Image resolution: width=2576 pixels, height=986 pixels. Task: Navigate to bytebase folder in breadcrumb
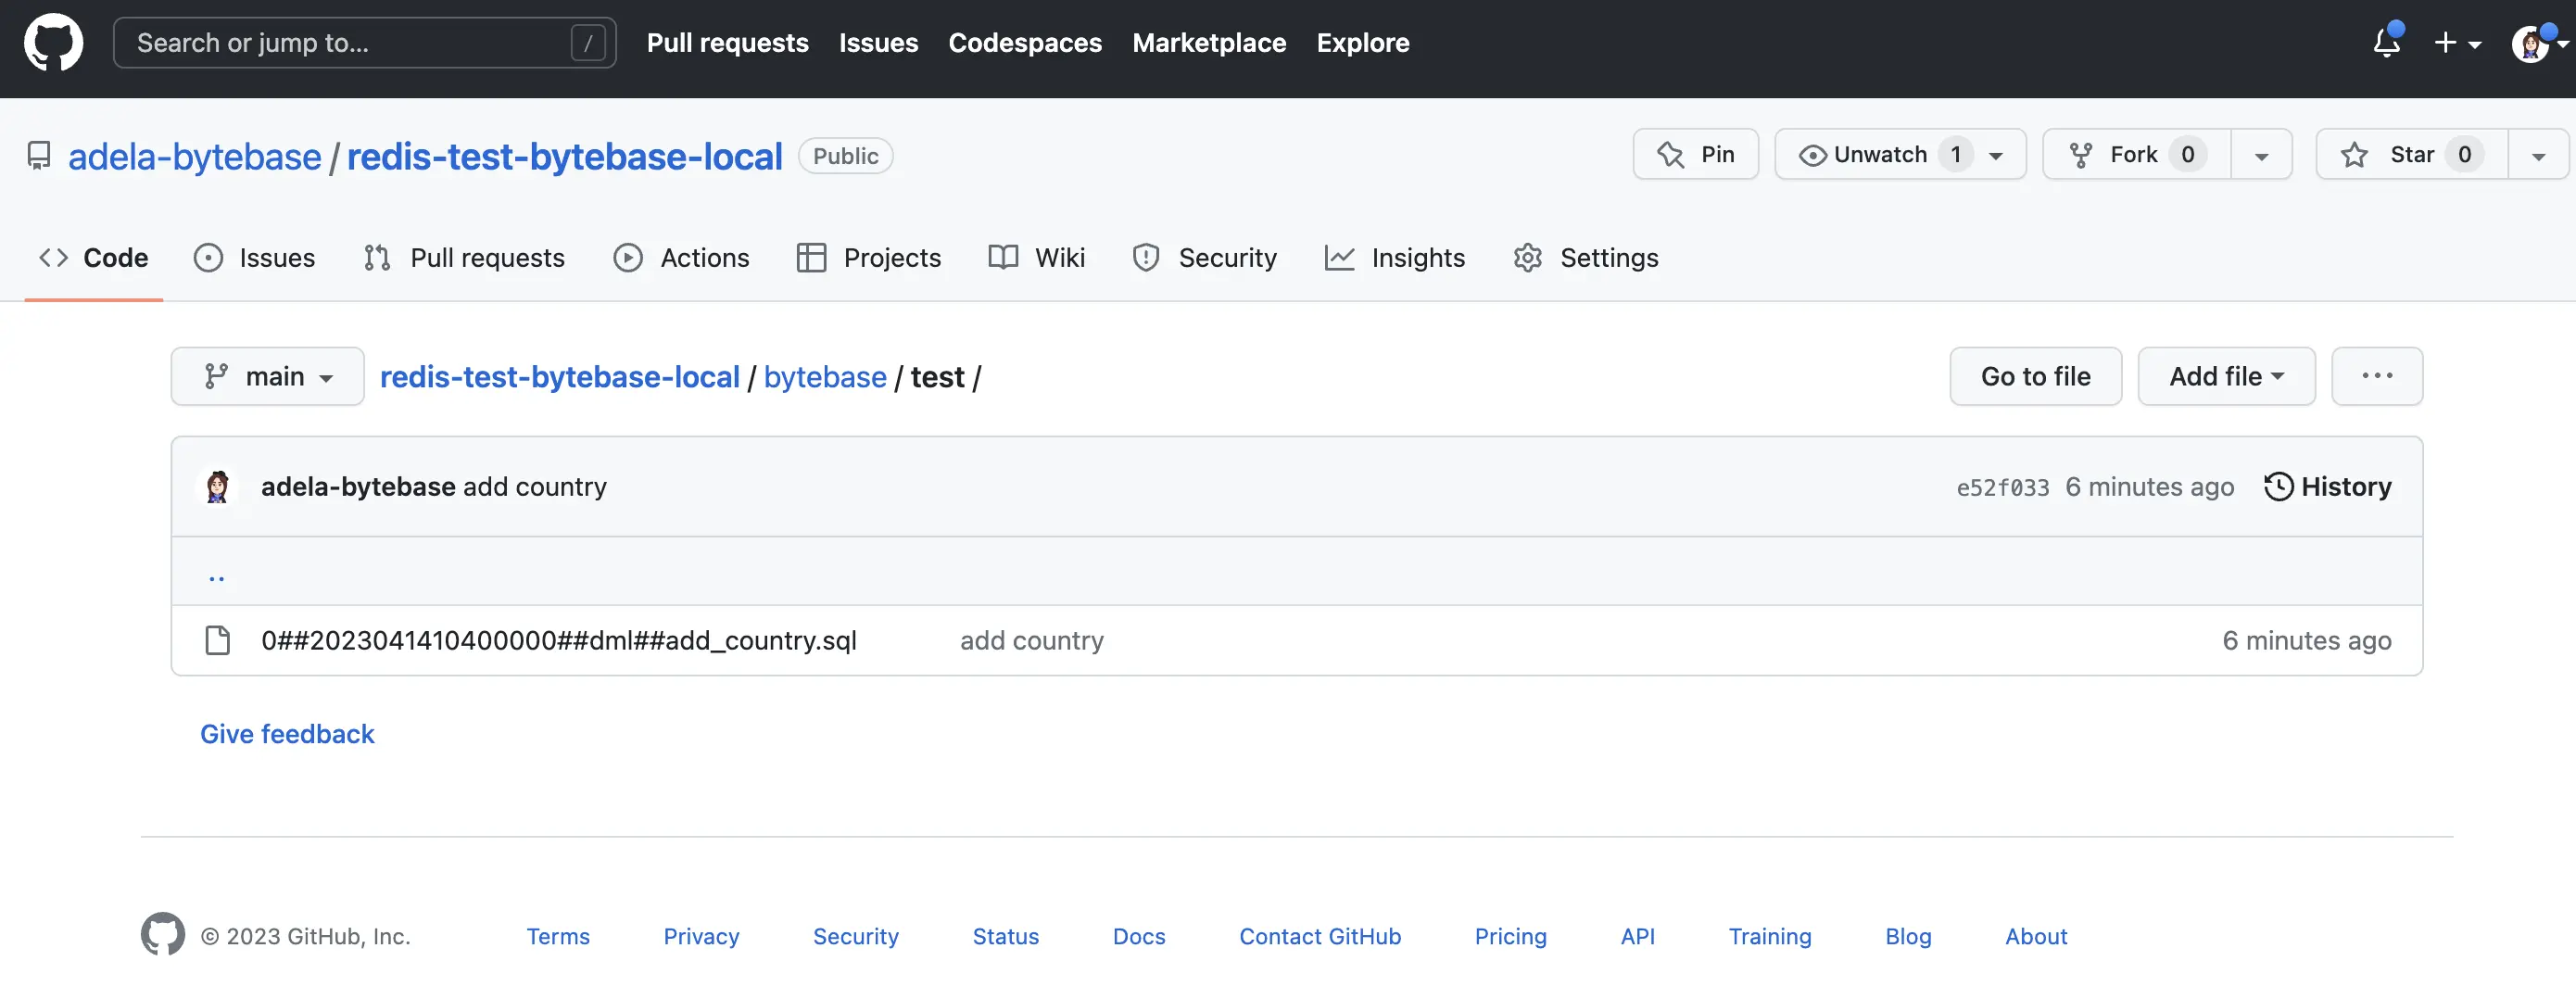click(x=825, y=377)
